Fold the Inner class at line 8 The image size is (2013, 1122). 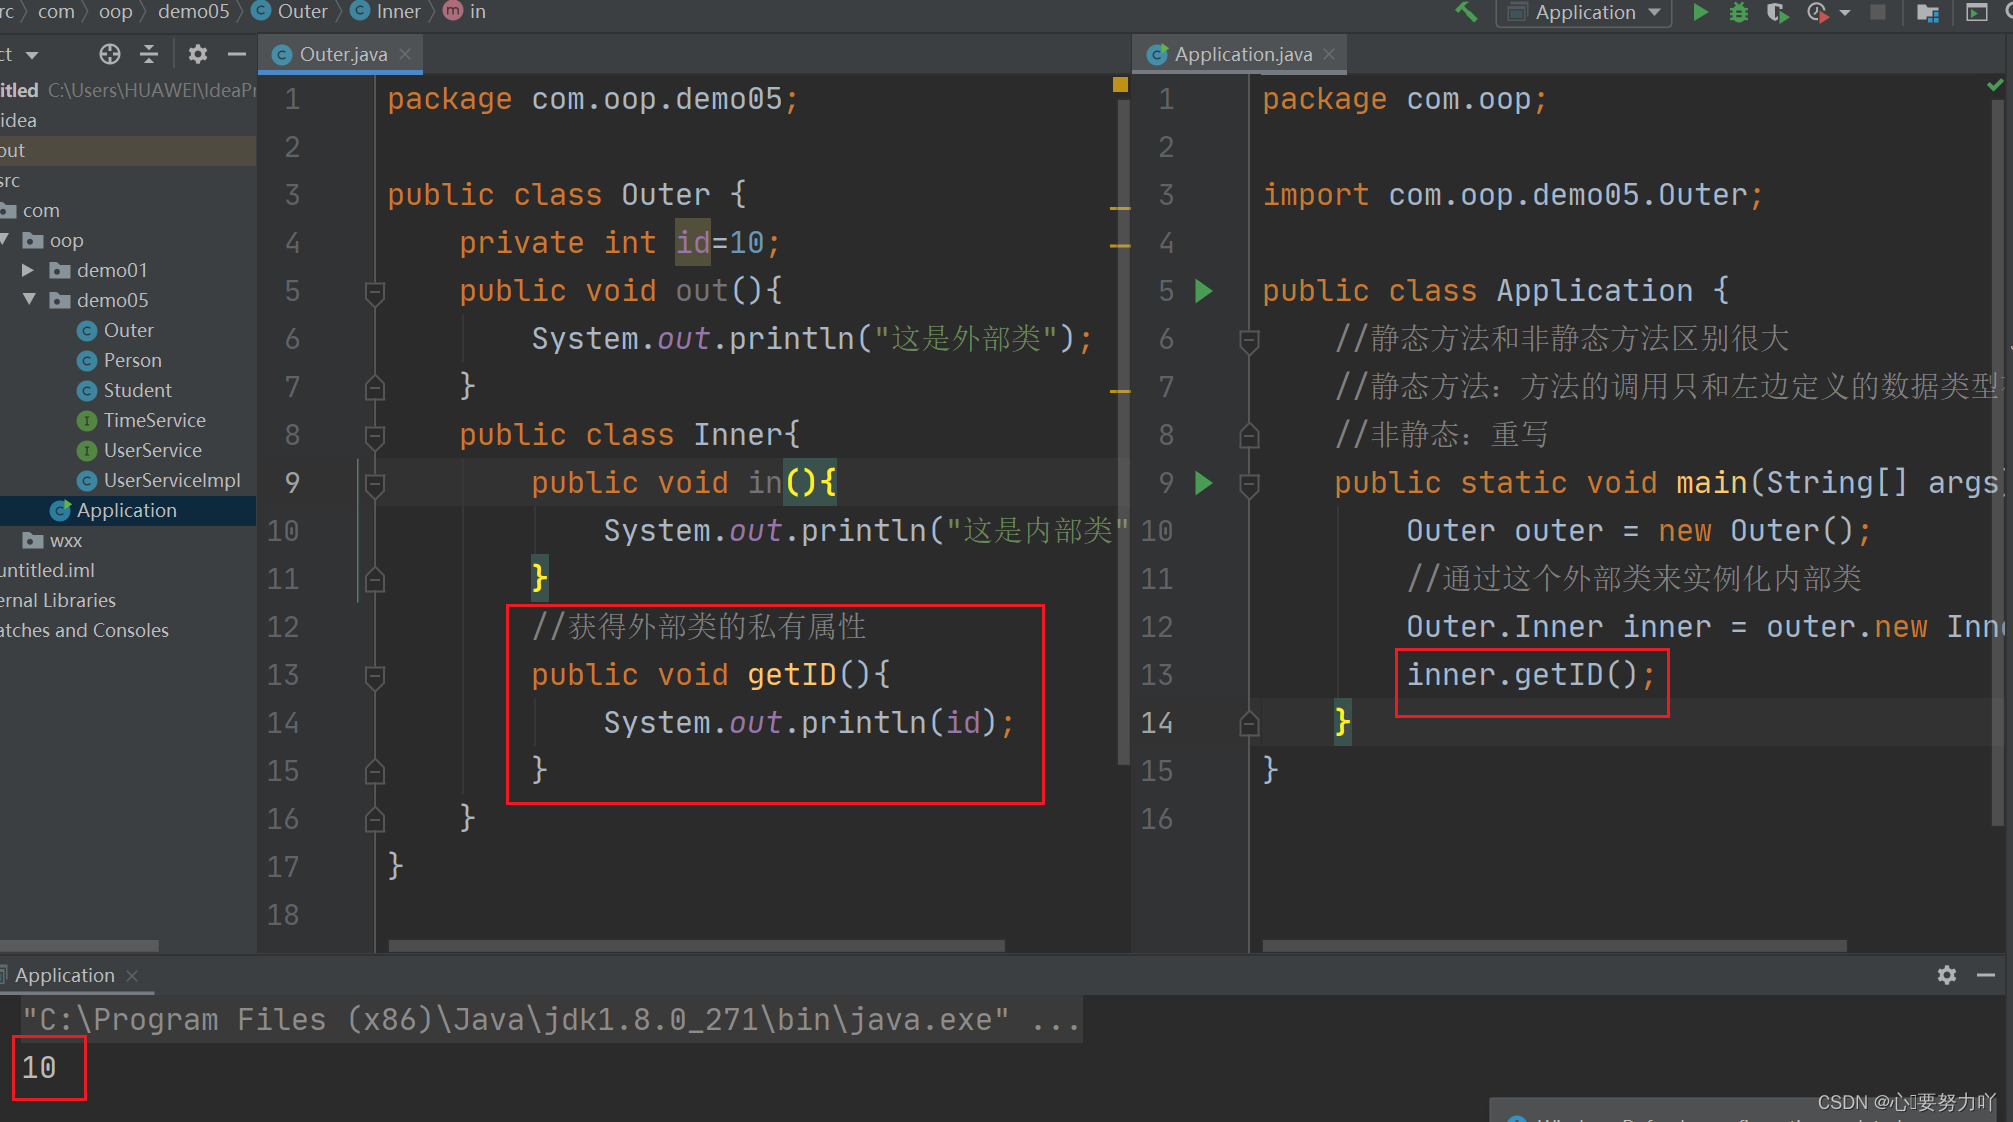pyautogui.click(x=375, y=436)
